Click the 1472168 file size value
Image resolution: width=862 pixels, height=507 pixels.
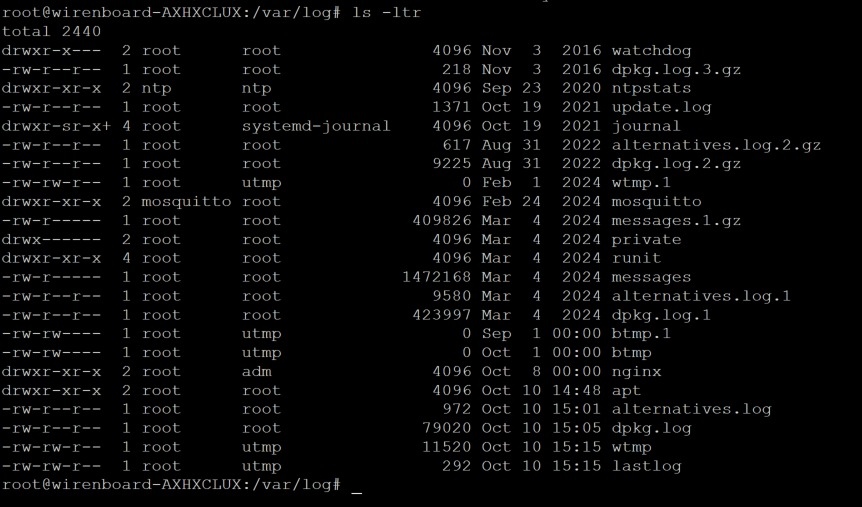point(436,277)
